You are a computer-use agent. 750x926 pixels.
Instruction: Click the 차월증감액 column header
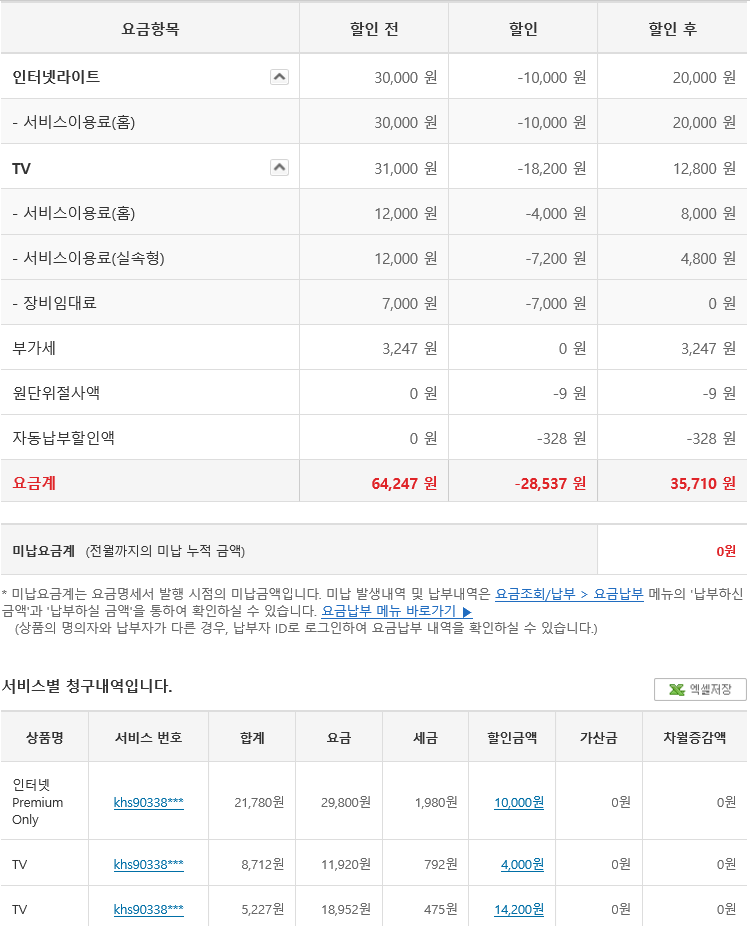tap(694, 738)
